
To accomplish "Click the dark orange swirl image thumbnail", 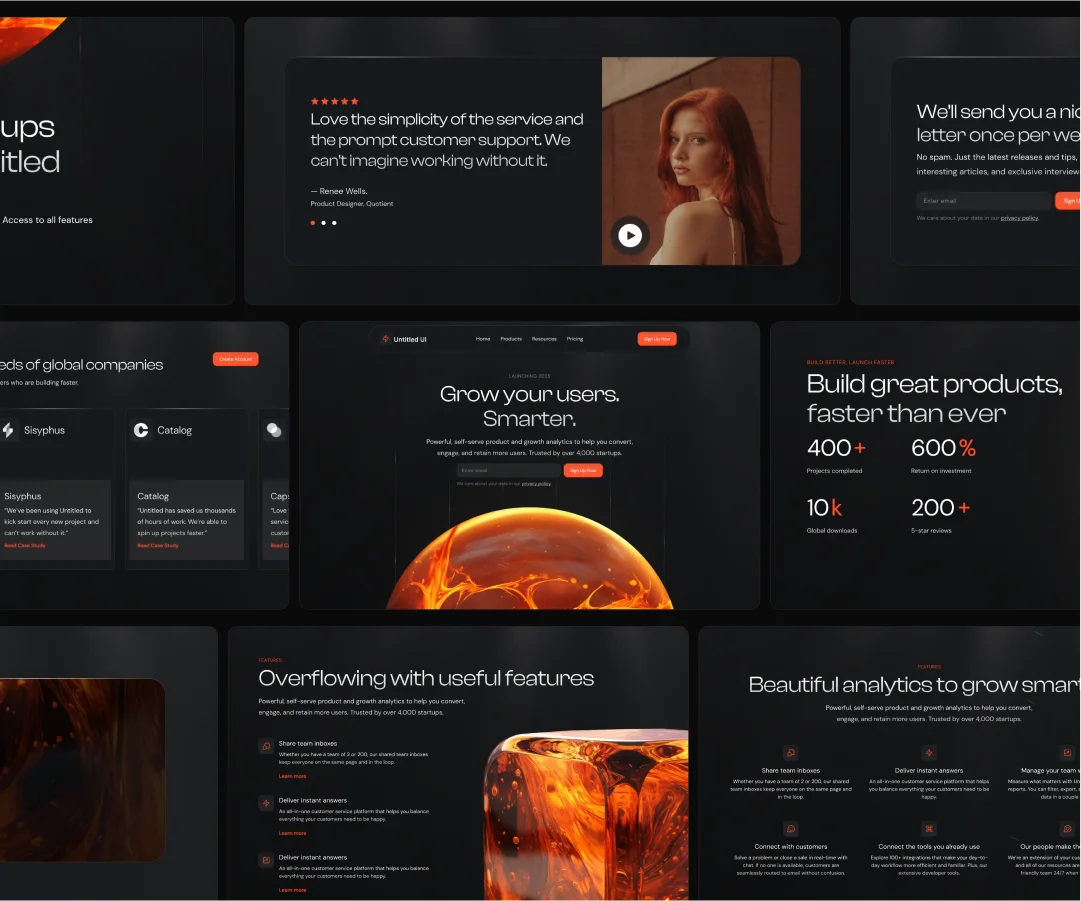I will [x=82, y=770].
